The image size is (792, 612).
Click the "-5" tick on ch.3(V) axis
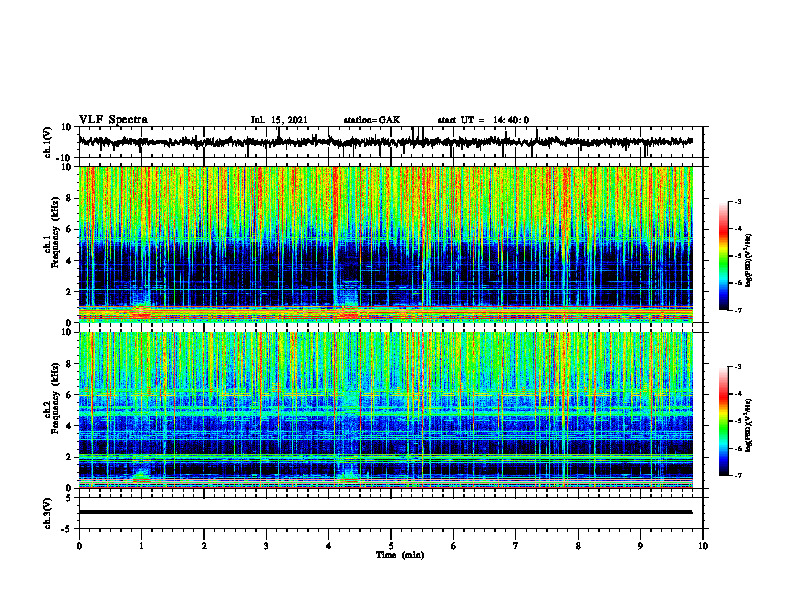(68, 528)
